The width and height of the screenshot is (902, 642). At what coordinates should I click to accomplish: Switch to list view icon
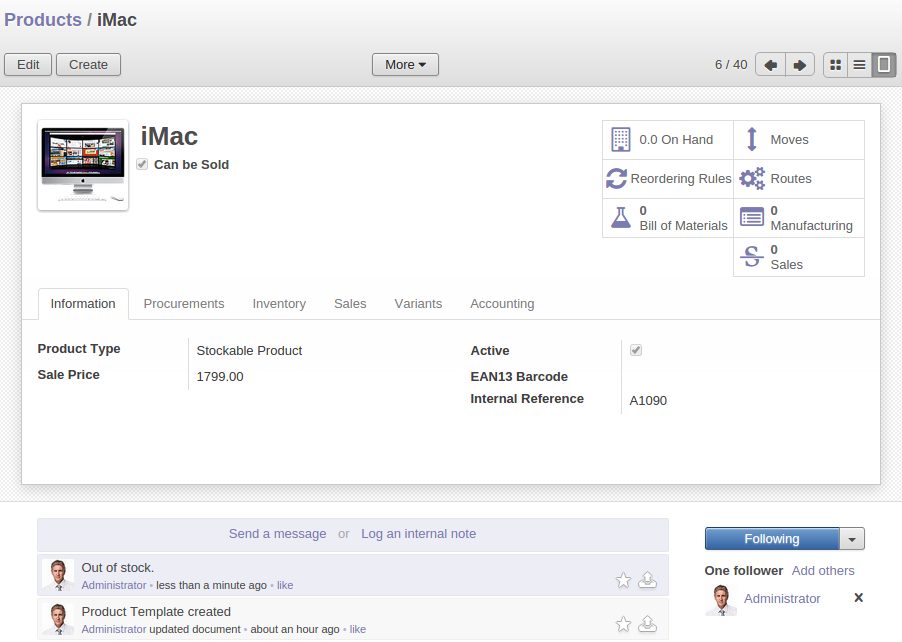(x=859, y=64)
